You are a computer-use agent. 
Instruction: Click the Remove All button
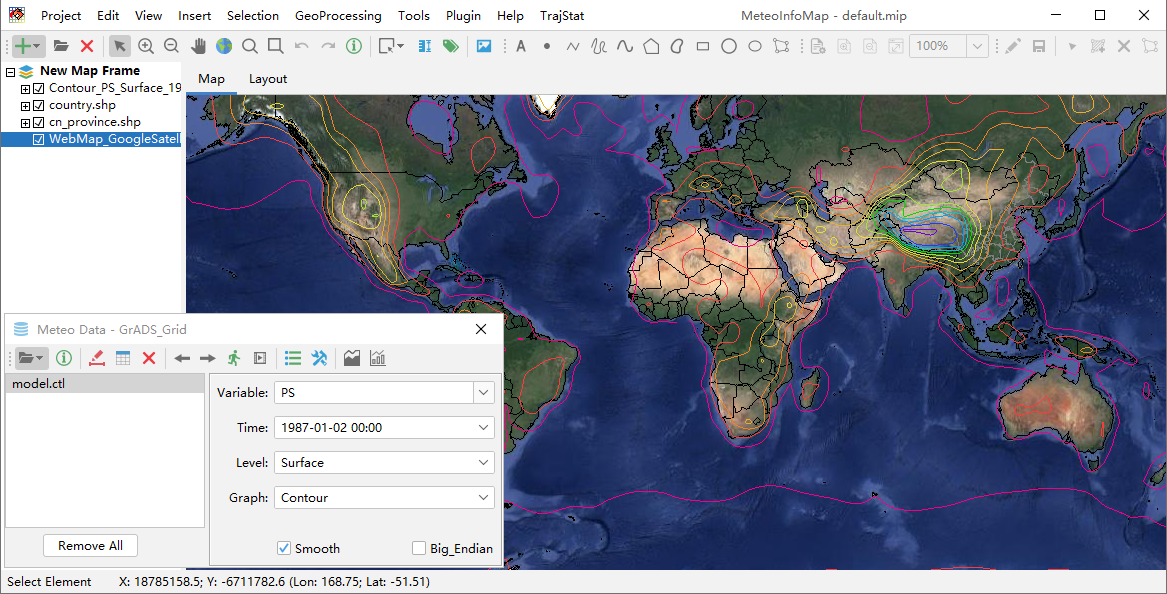click(x=90, y=545)
